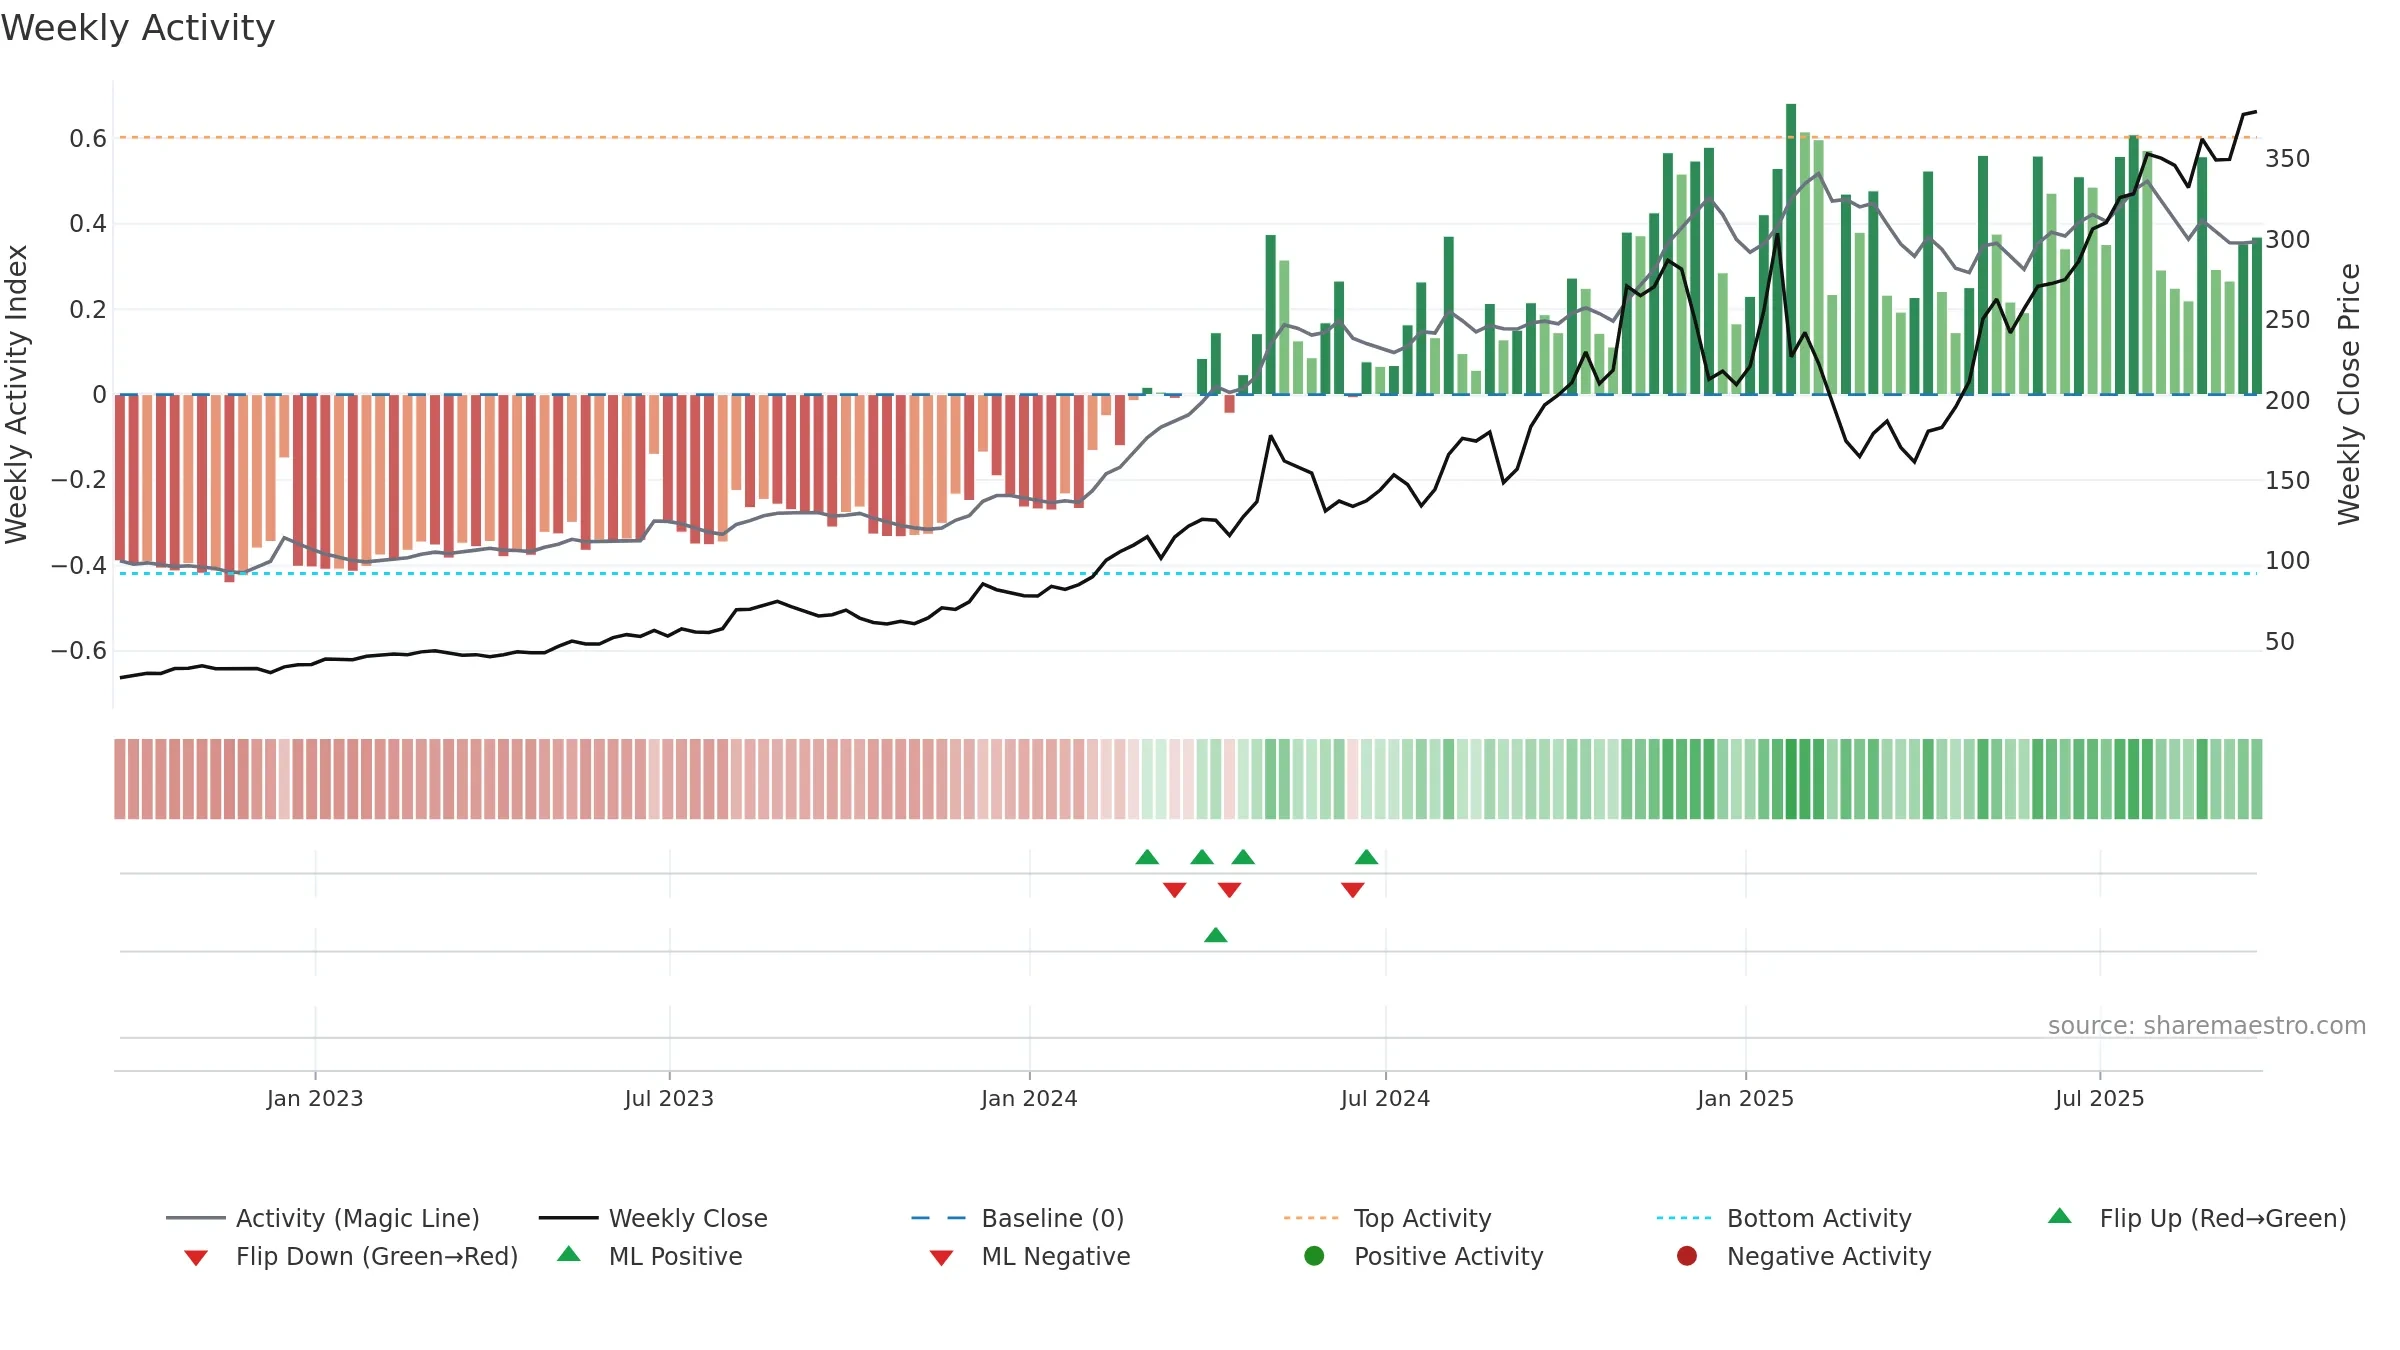Select the red flip-down marker nearest Jul 2024
Screen dimensions: 2400x1350
tap(1353, 890)
